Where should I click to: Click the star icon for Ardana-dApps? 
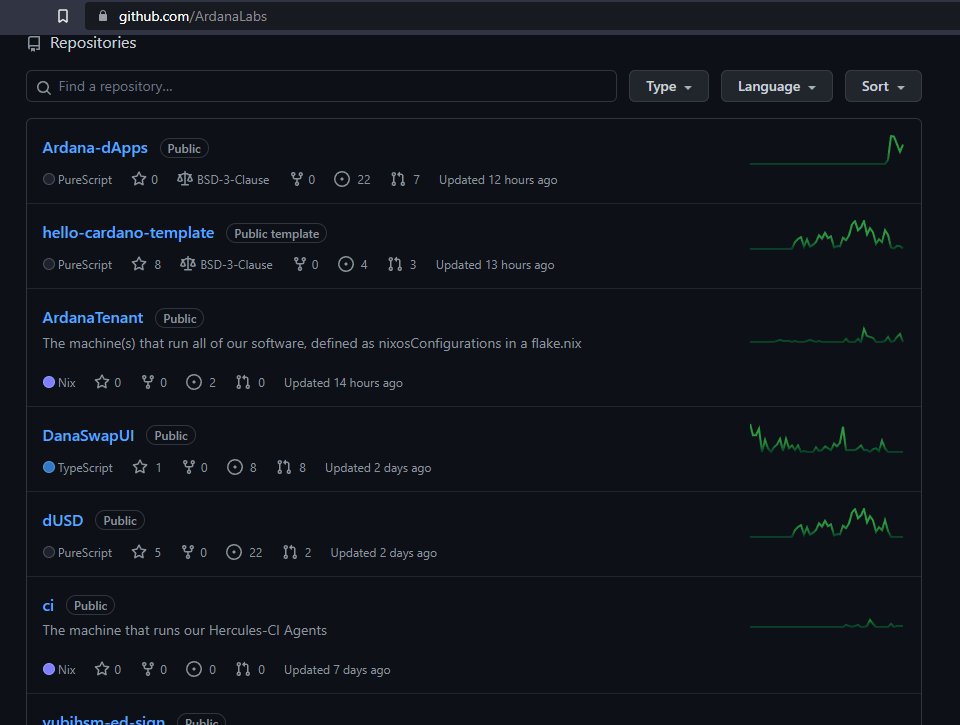point(139,179)
